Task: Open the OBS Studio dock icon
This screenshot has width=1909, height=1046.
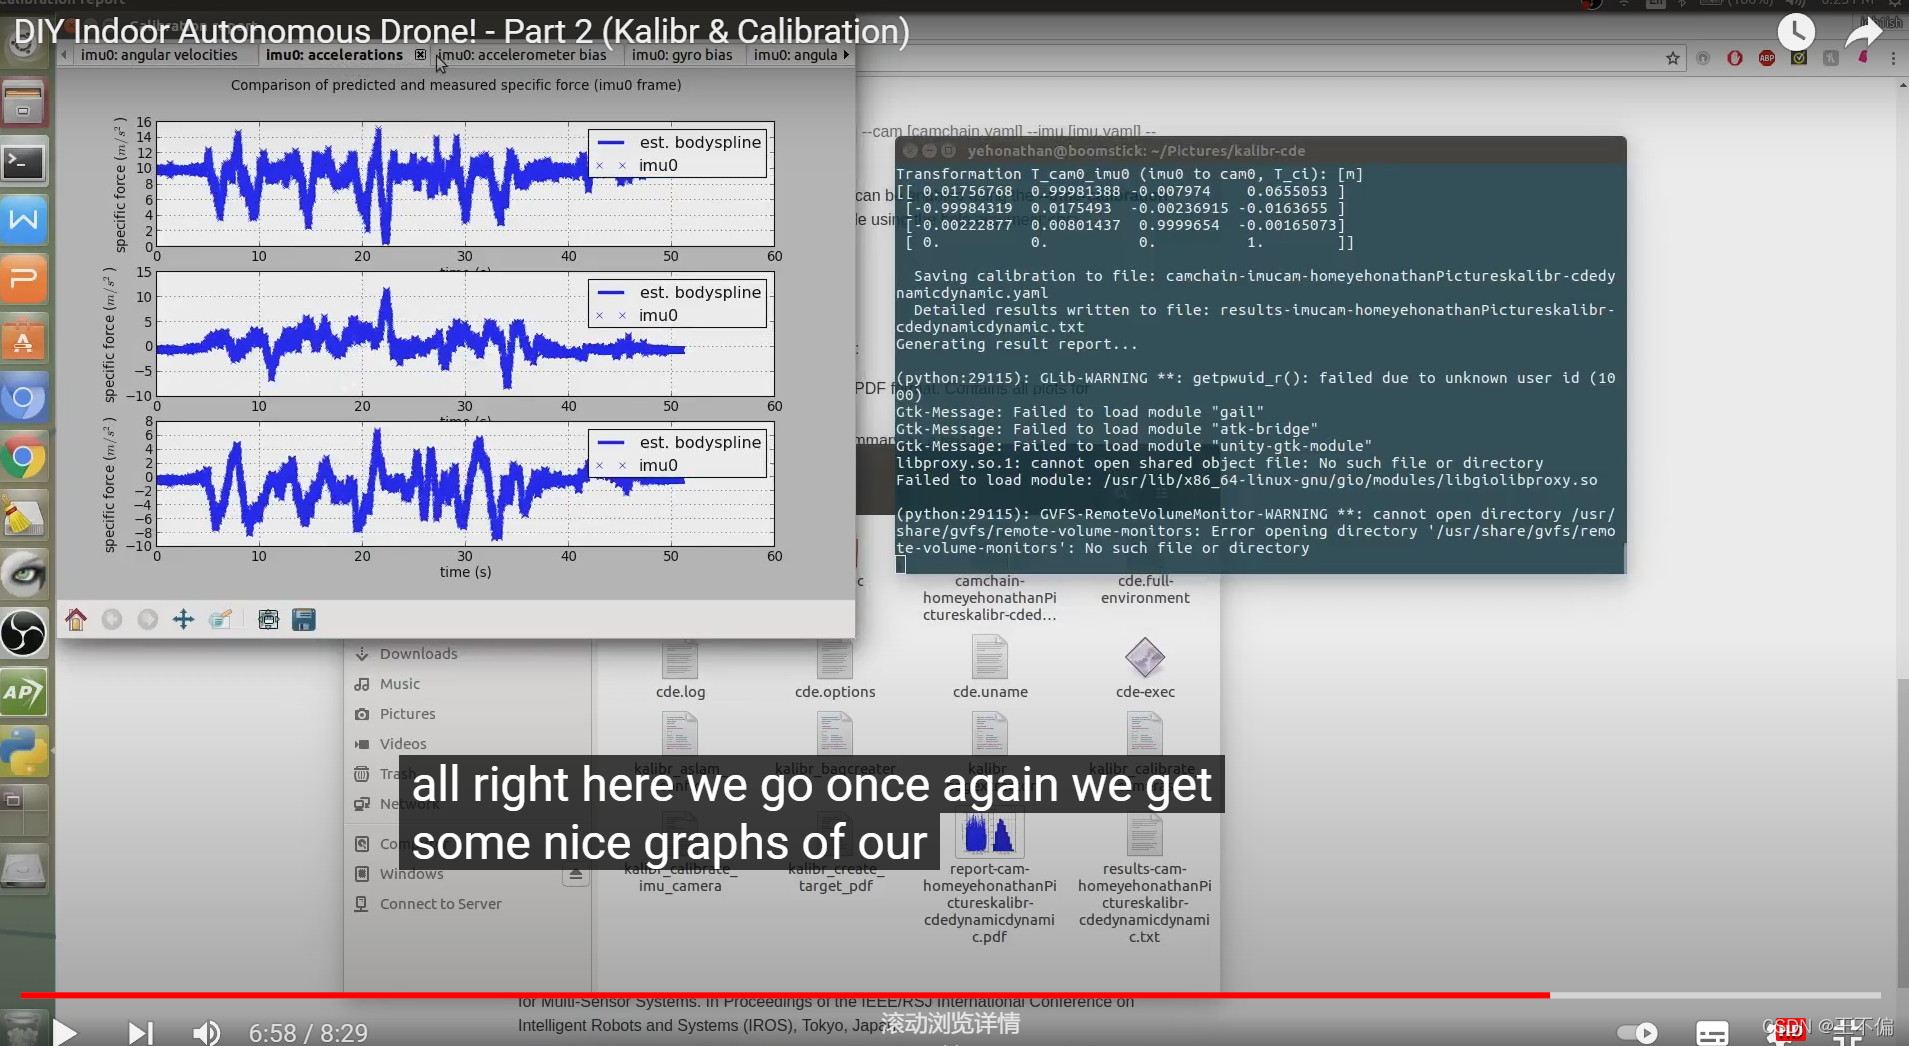Action: [24, 633]
